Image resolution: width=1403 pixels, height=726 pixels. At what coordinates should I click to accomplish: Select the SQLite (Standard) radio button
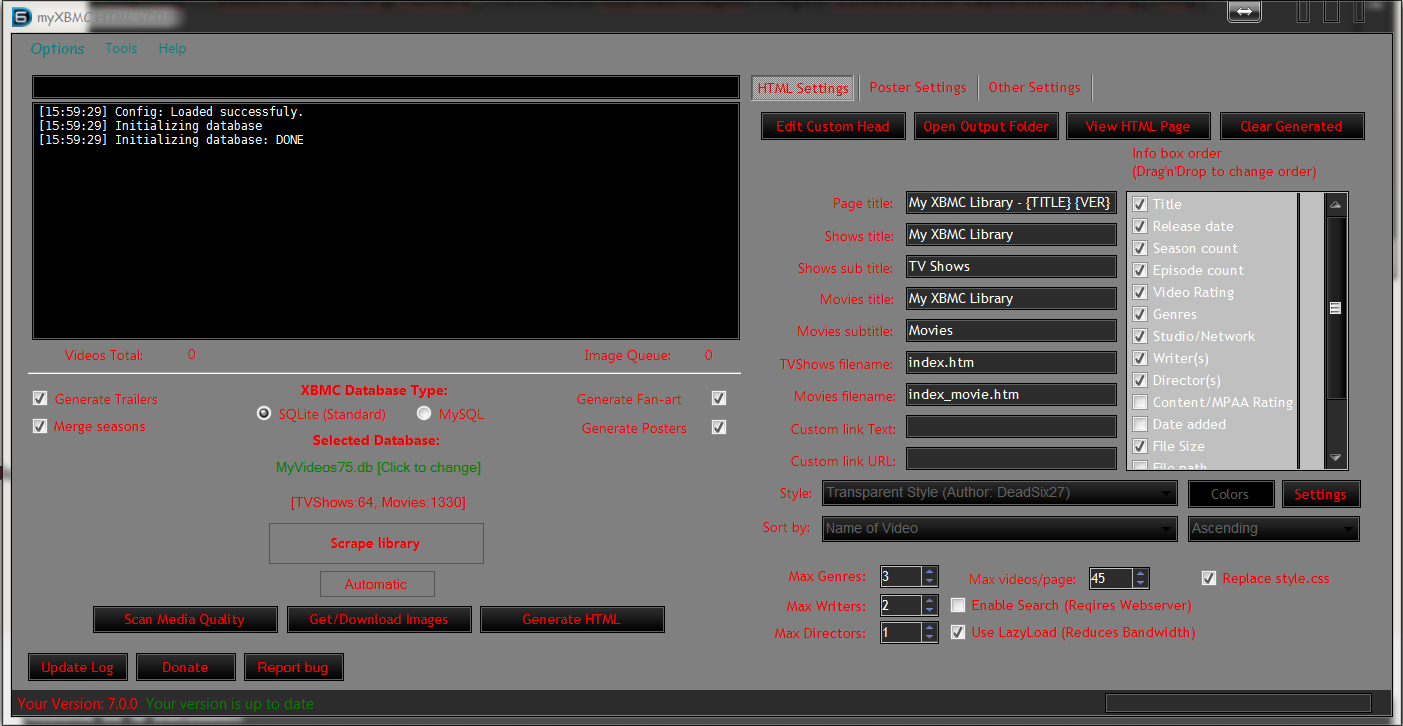[264, 413]
